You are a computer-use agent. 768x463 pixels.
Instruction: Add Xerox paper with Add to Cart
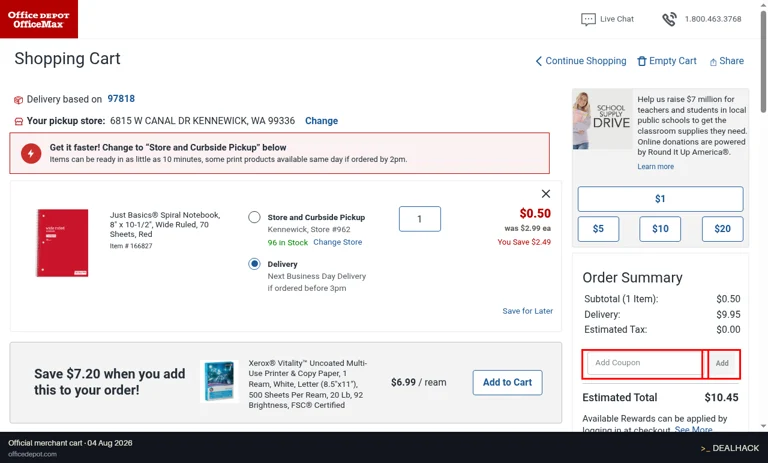(507, 382)
